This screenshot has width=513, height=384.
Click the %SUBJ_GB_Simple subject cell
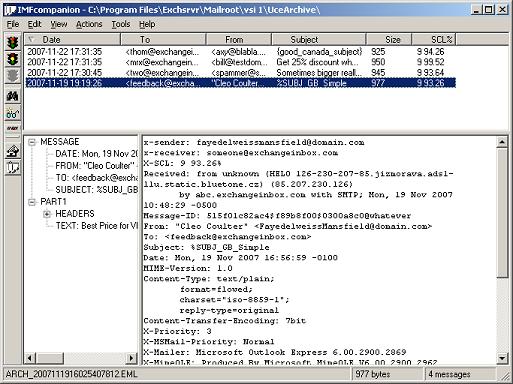tap(311, 83)
